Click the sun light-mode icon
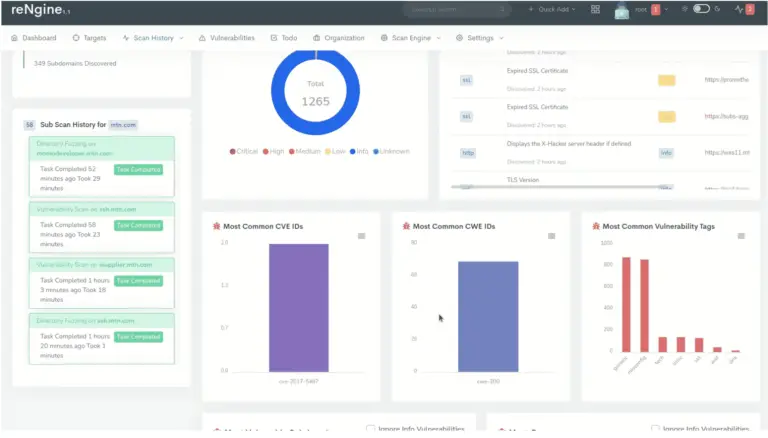Image resolution: width=768 pixels, height=438 pixels. pos(685,9)
